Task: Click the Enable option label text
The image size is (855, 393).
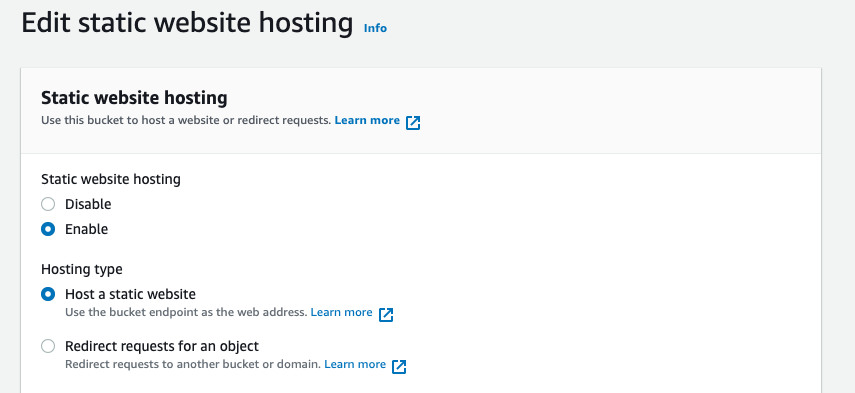Action: (86, 229)
